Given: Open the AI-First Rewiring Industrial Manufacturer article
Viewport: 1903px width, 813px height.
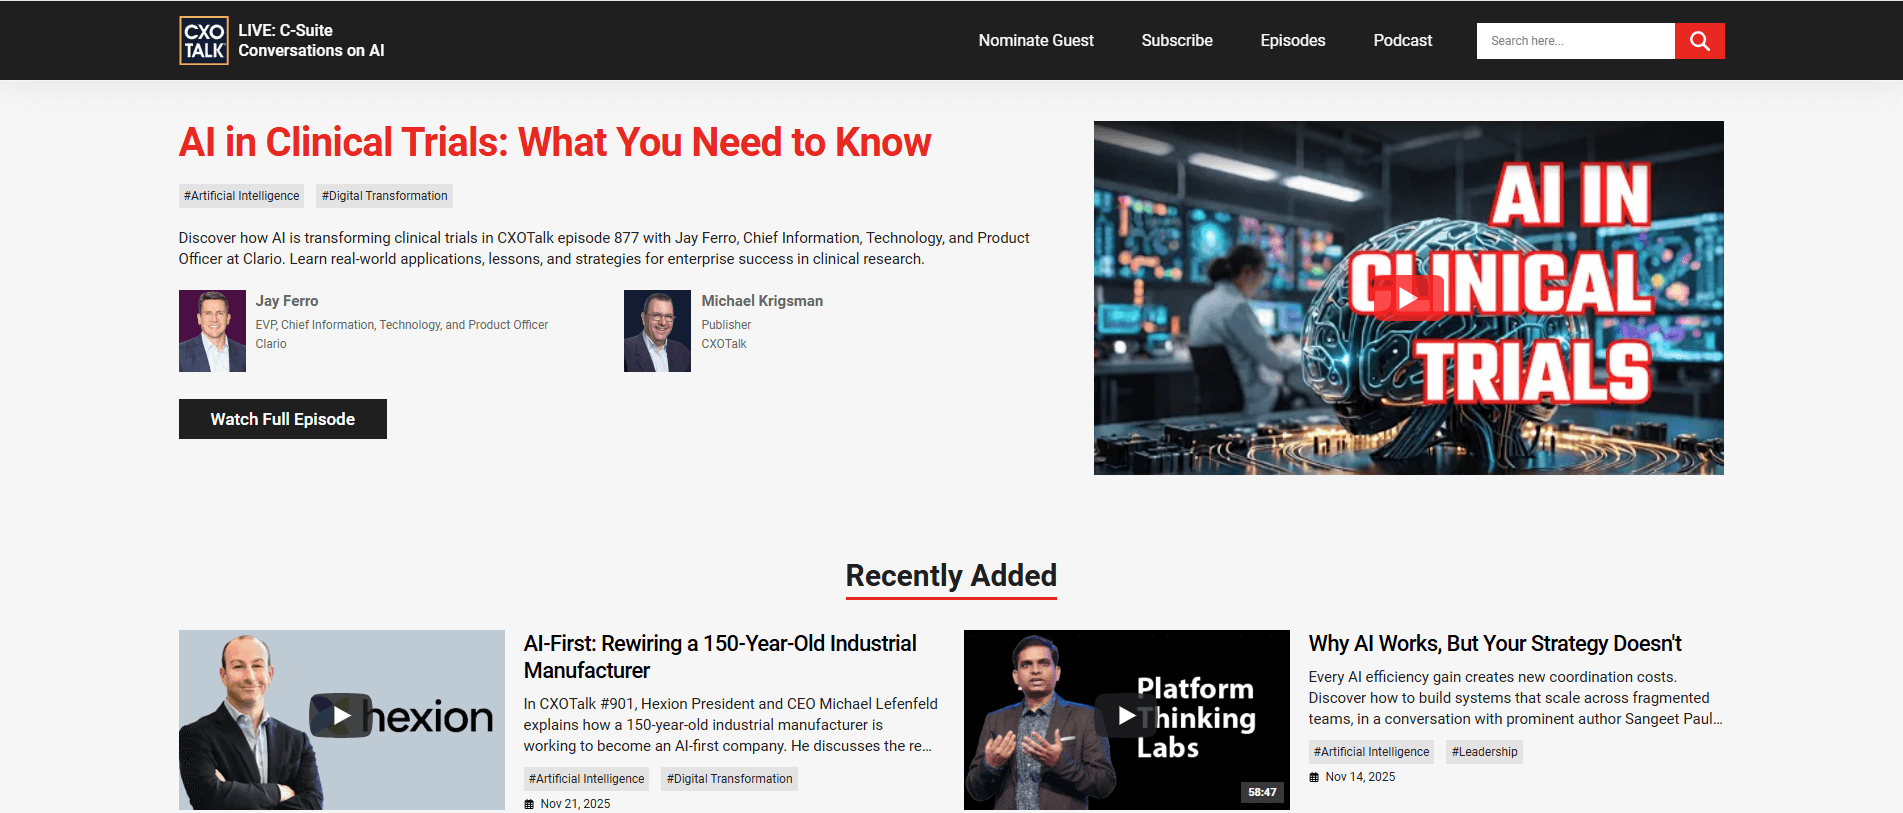Looking at the screenshot, I should tap(719, 656).
